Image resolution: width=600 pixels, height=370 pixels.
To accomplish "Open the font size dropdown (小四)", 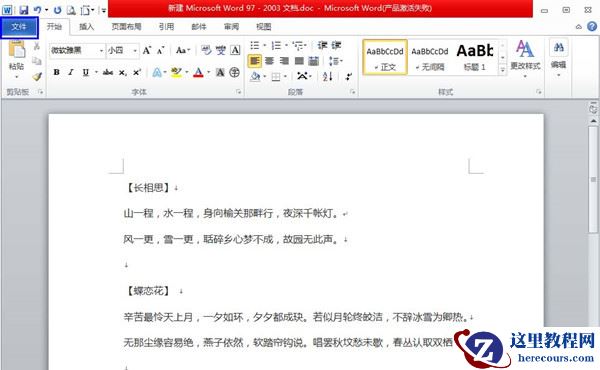I will (x=135, y=51).
